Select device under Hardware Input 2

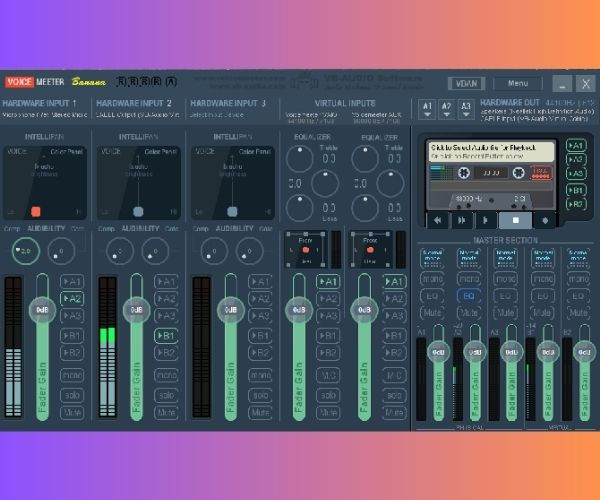(x=138, y=115)
